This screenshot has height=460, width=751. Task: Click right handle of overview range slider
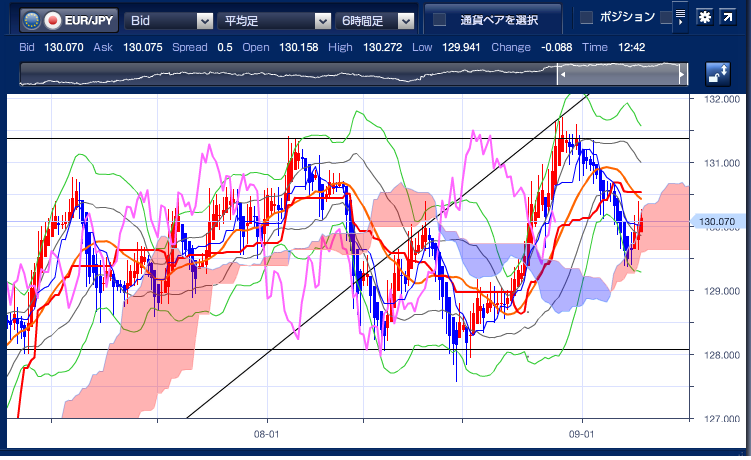(x=682, y=75)
